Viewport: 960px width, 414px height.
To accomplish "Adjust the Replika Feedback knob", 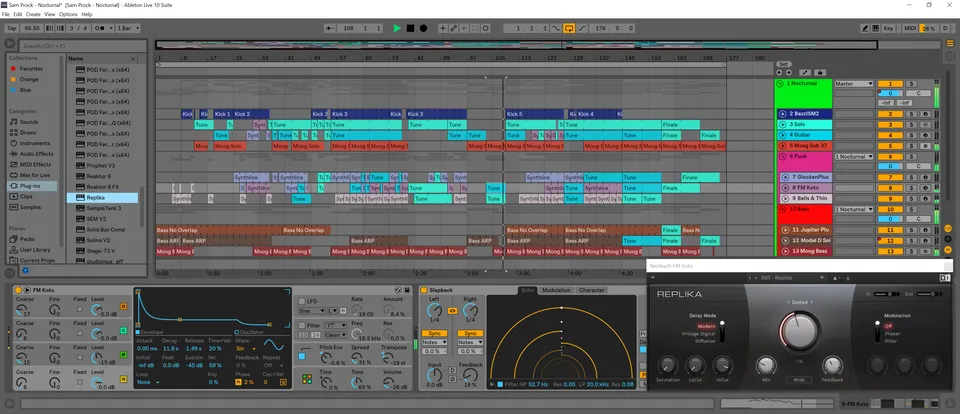I will pos(832,366).
